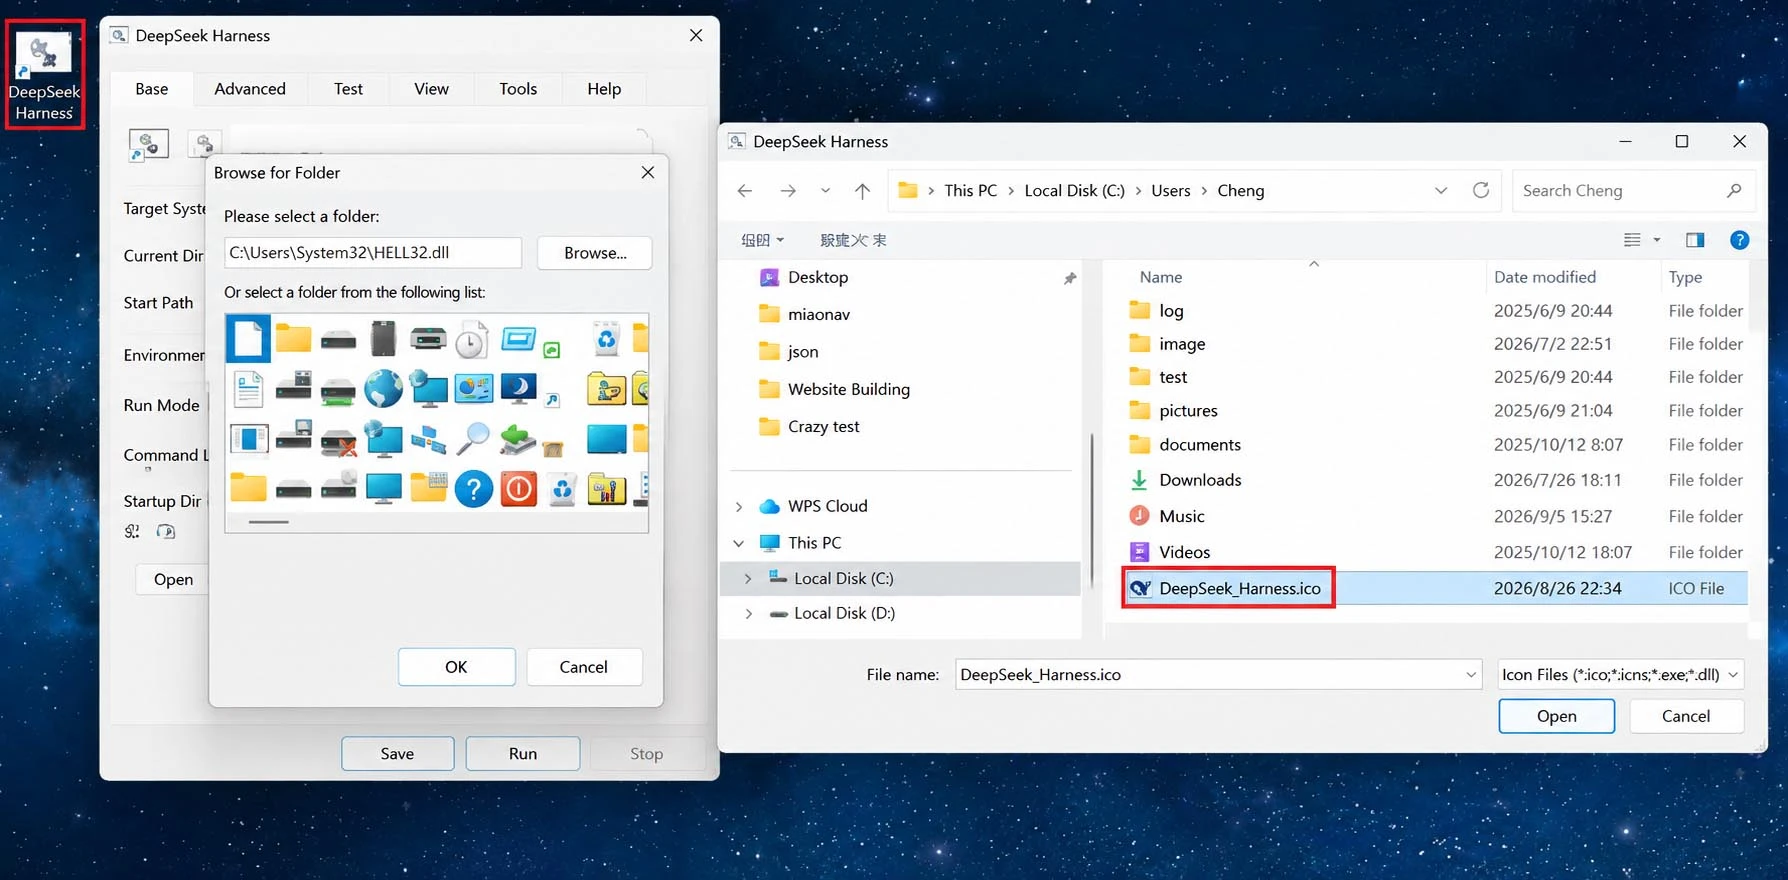Click Users in the address breadcrumb

pyautogui.click(x=1170, y=191)
